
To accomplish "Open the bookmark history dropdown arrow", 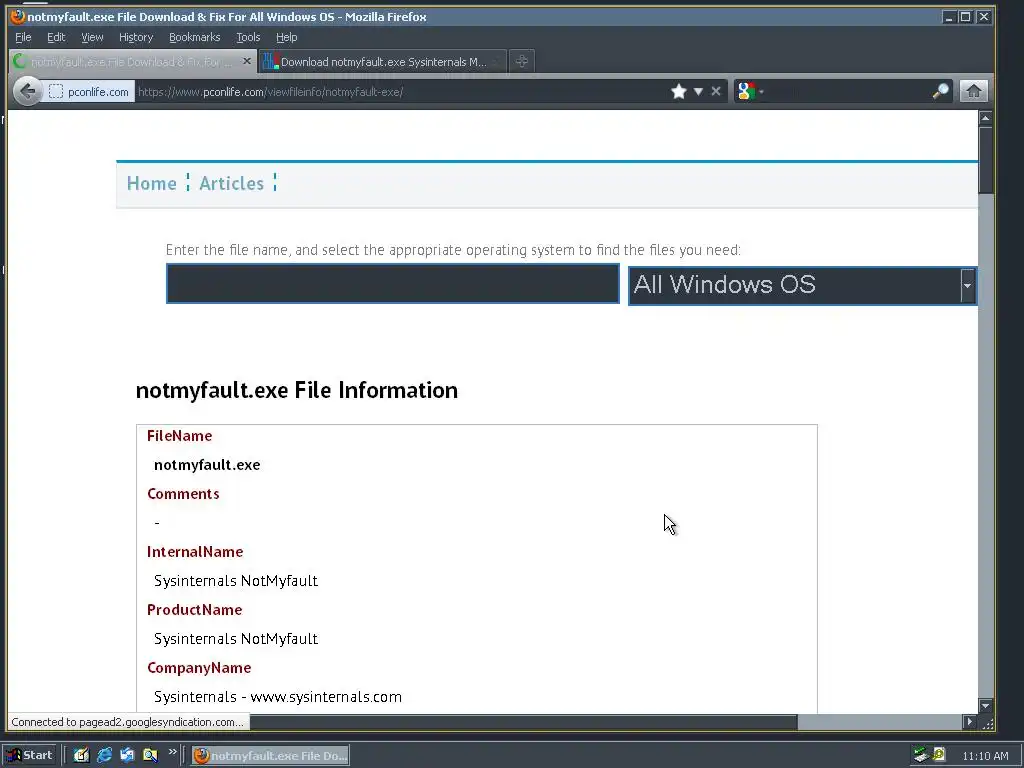I will 698,91.
